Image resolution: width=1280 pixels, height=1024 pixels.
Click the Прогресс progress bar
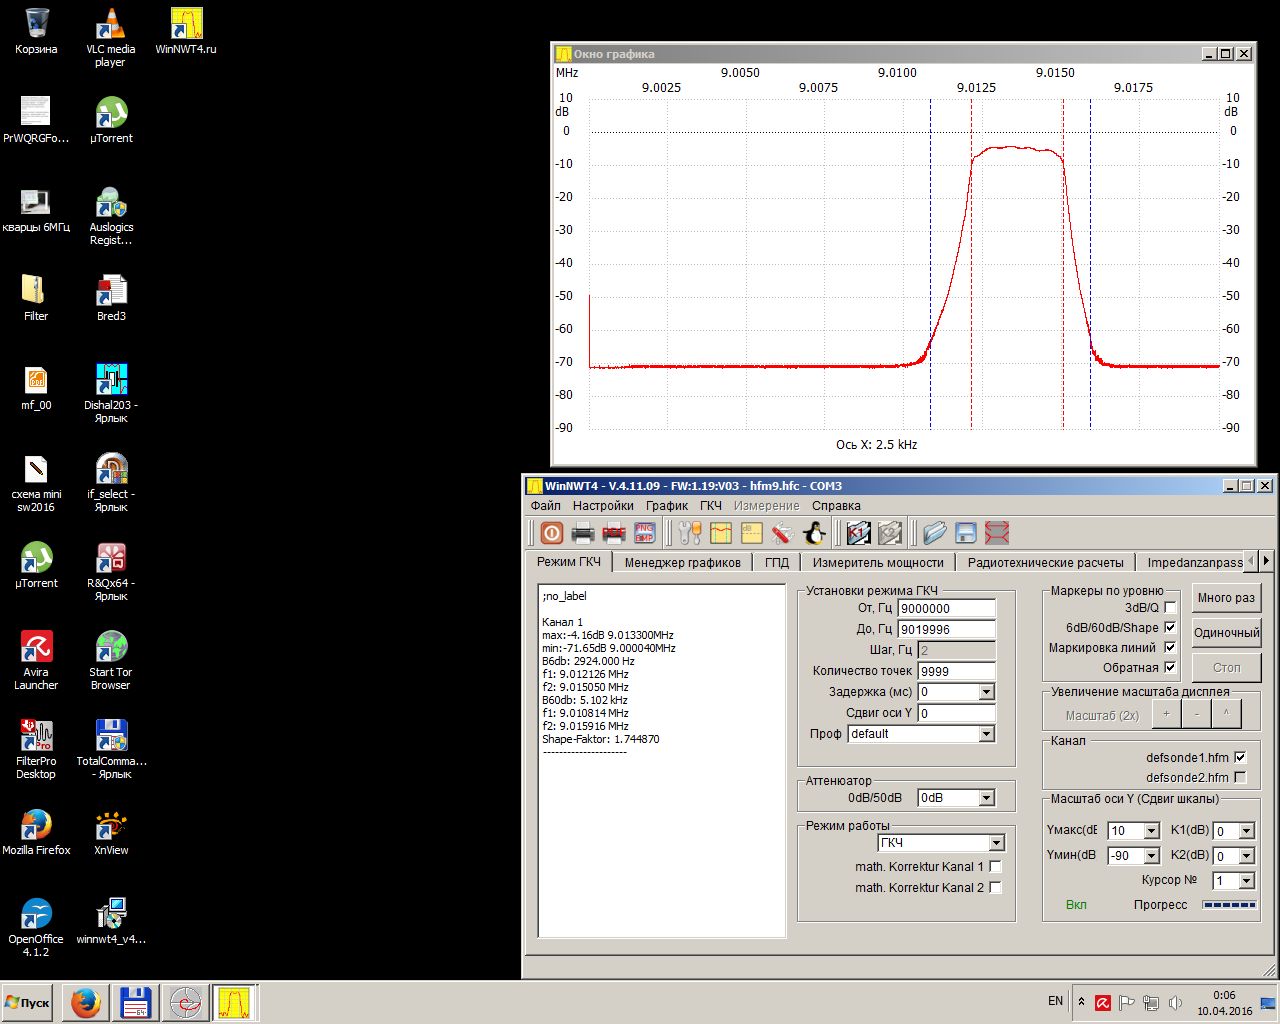coord(1229,905)
